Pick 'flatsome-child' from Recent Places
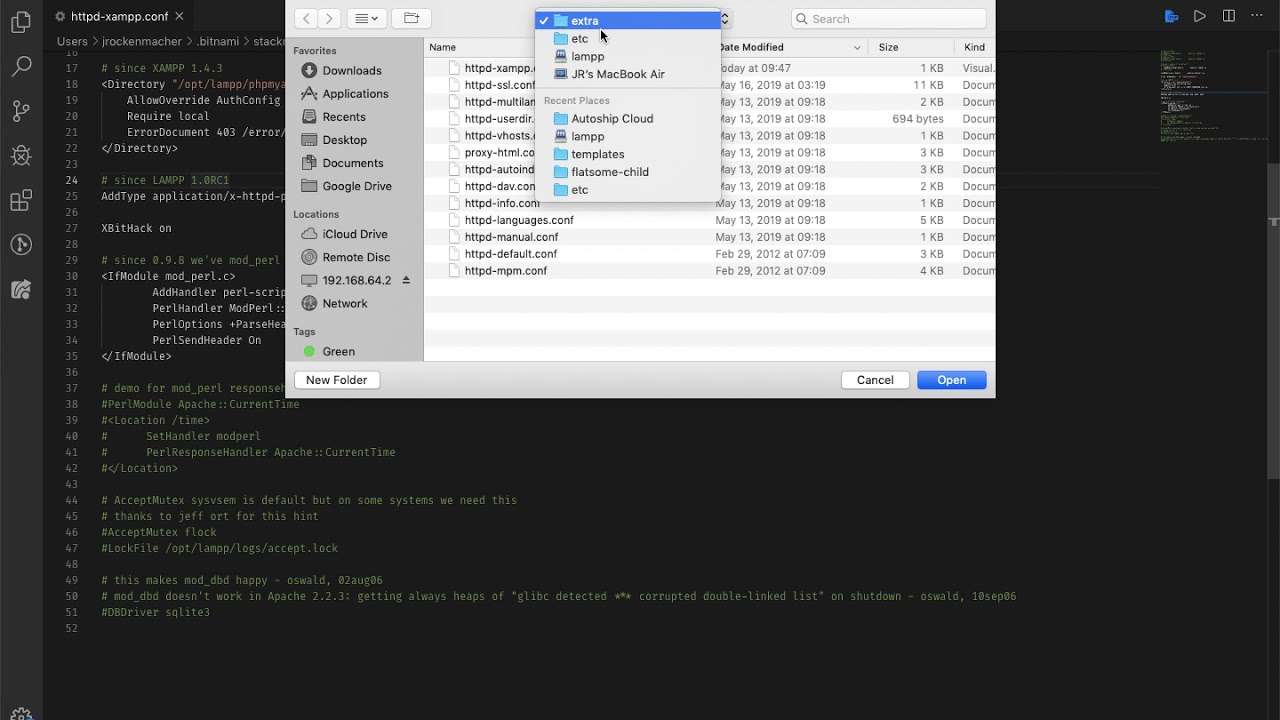Screen dimensions: 1280x720 pos(628,172)
